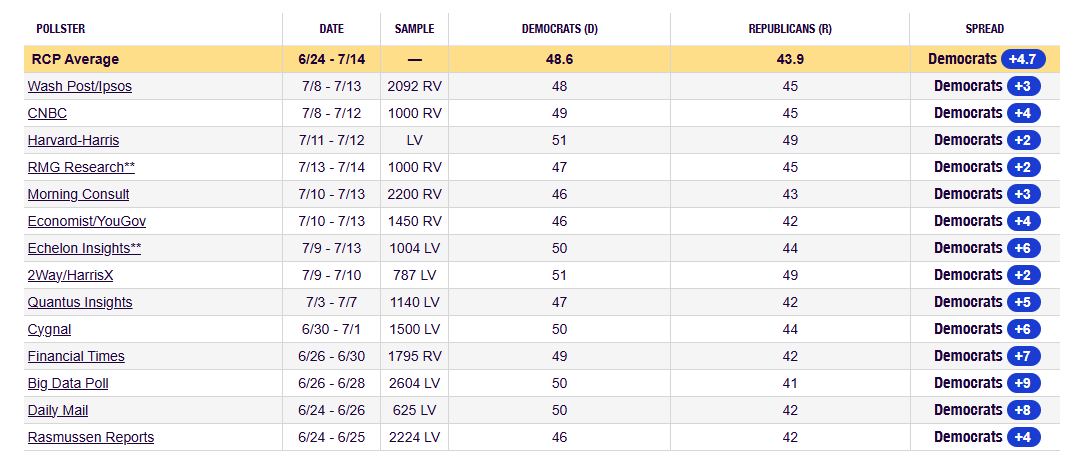
Task: Click the 787 LV sample cell
Action: click(414, 275)
